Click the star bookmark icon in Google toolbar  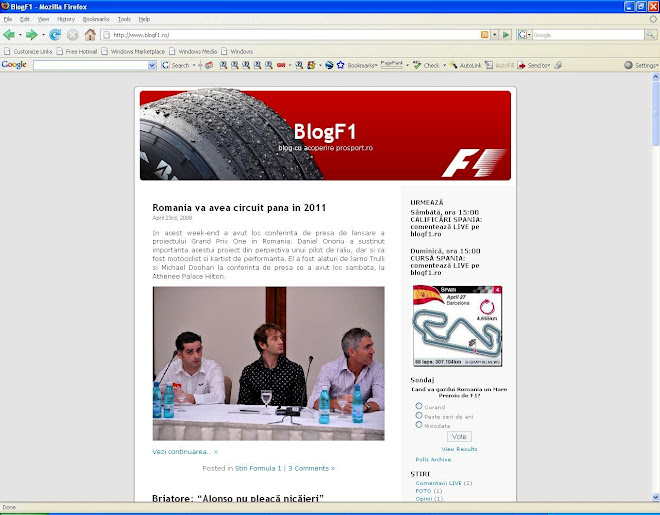(340, 65)
